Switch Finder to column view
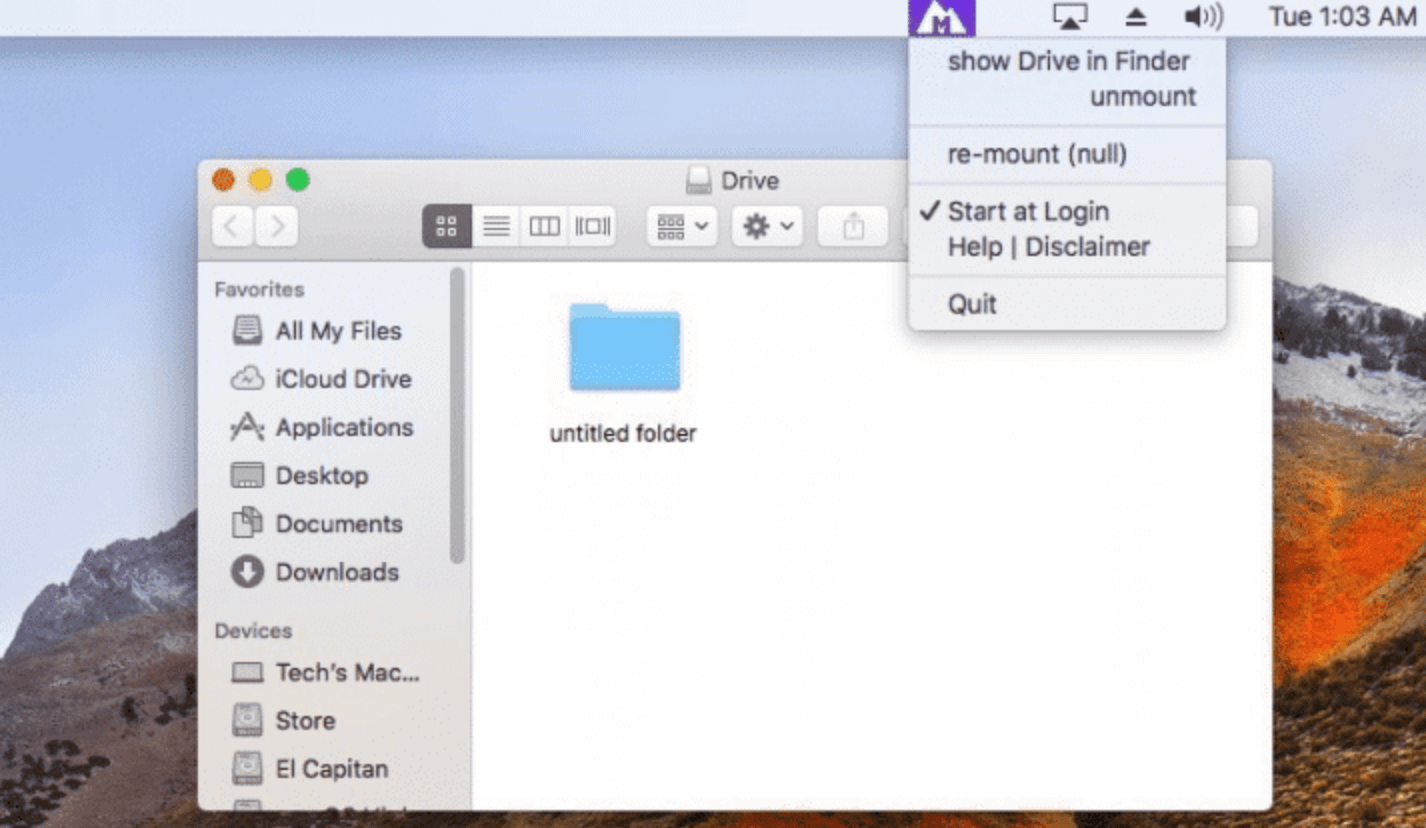The height and width of the screenshot is (828, 1426). tap(543, 226)
